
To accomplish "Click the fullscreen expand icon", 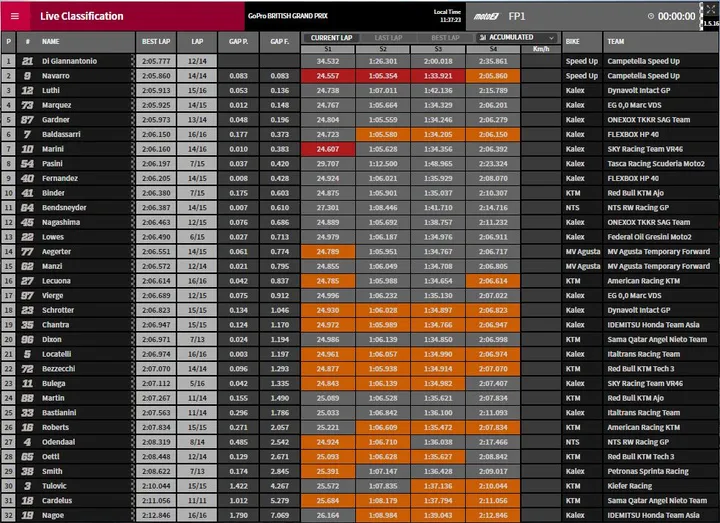I will click(710, 9).
